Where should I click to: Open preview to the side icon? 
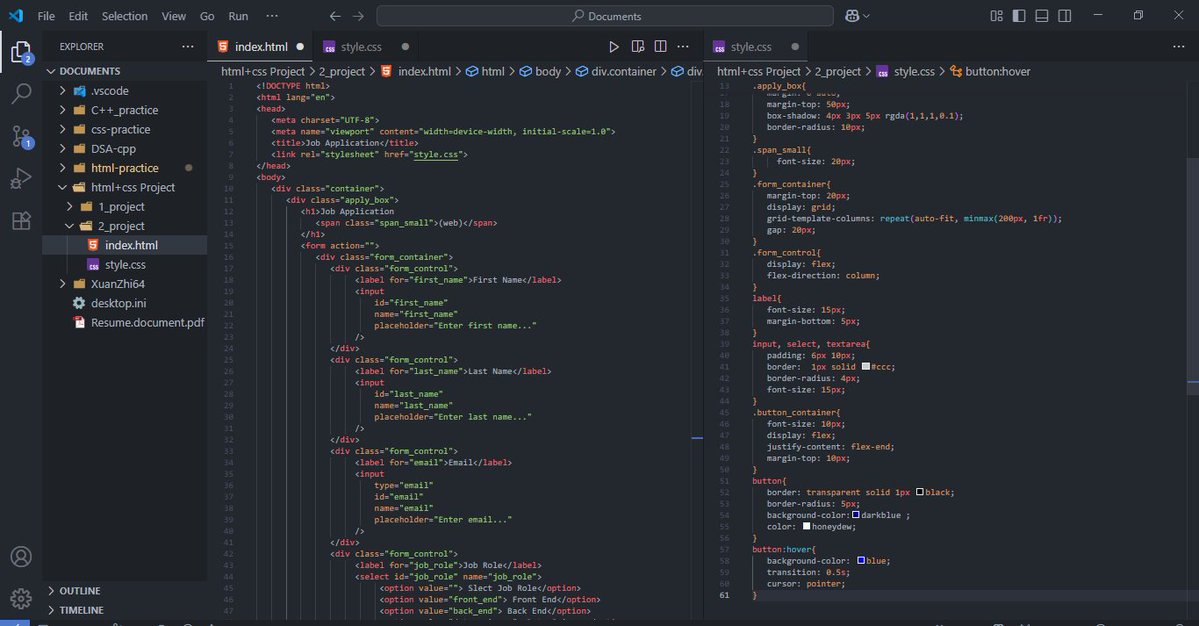pyautogui.click(x=638, y=47)
